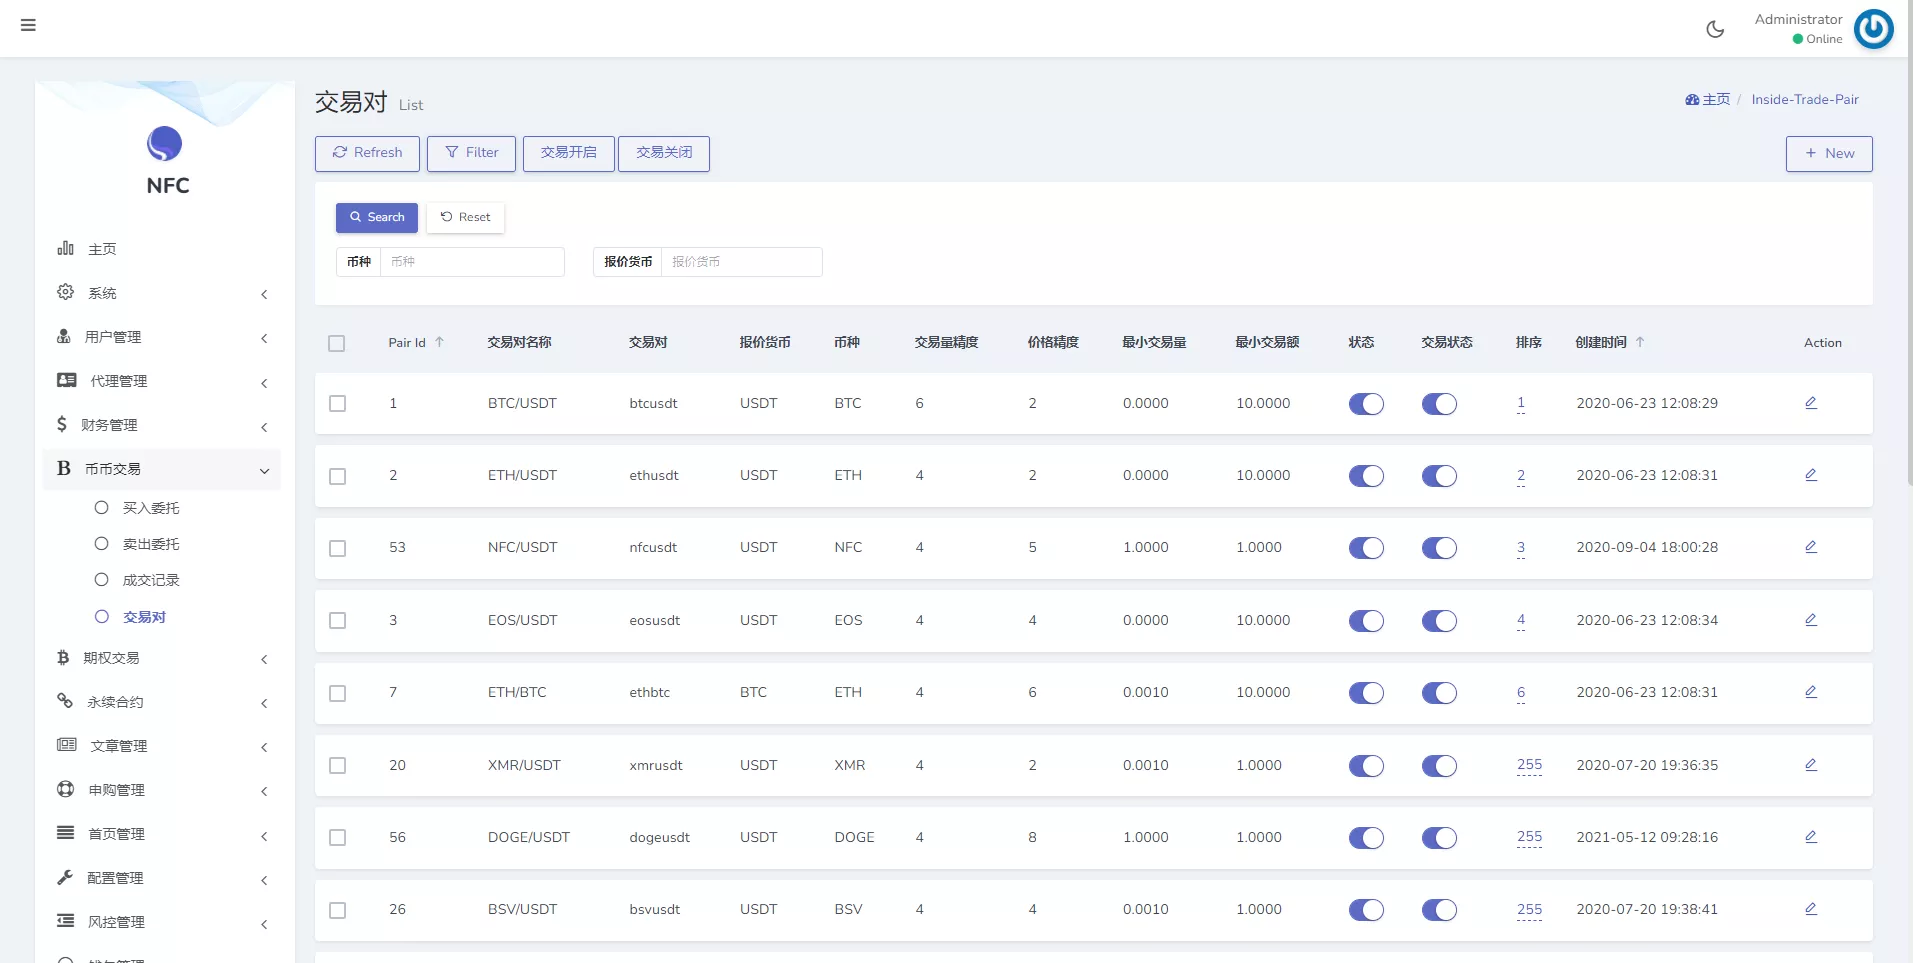The image size is (1913, 963).
Task: Sort by Pair Id arrow icon
Action: point(439,342)
